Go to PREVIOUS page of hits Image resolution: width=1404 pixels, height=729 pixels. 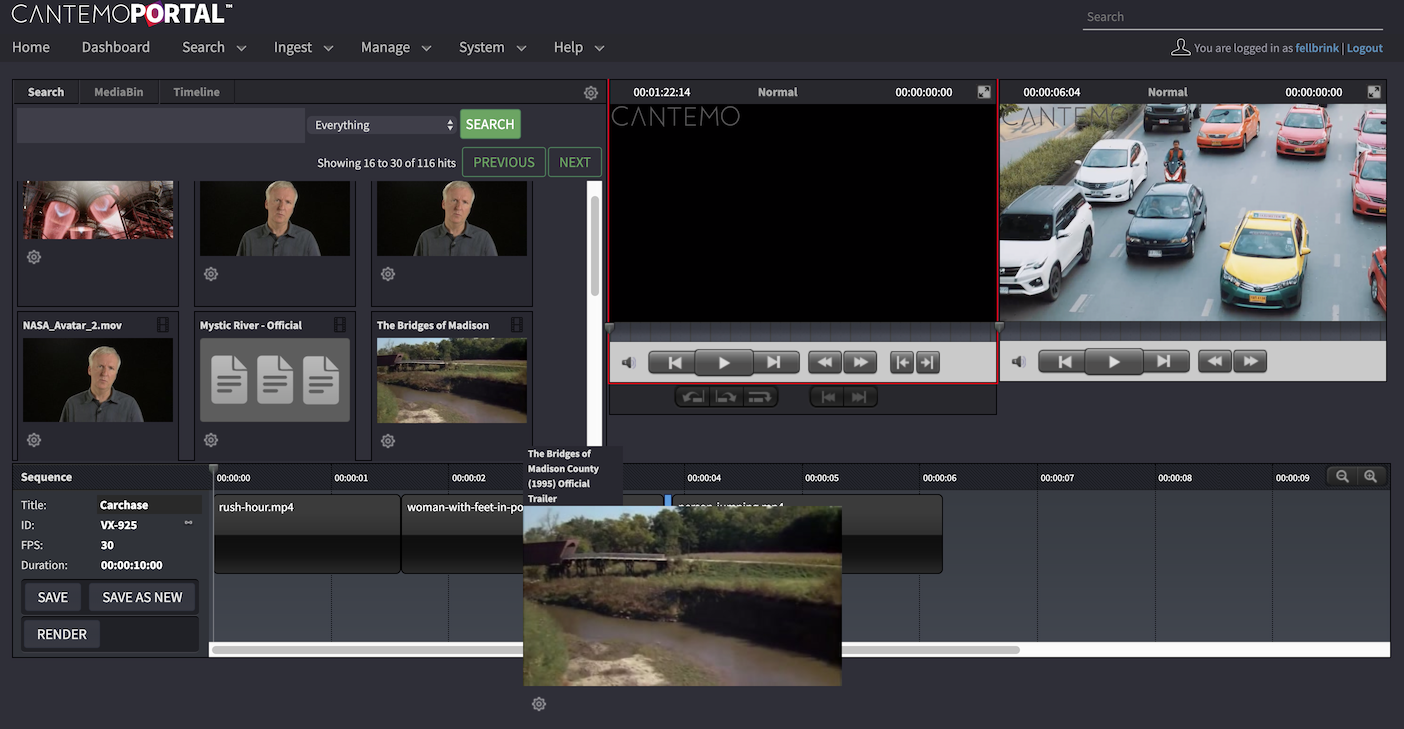click(x=504, y=162)
